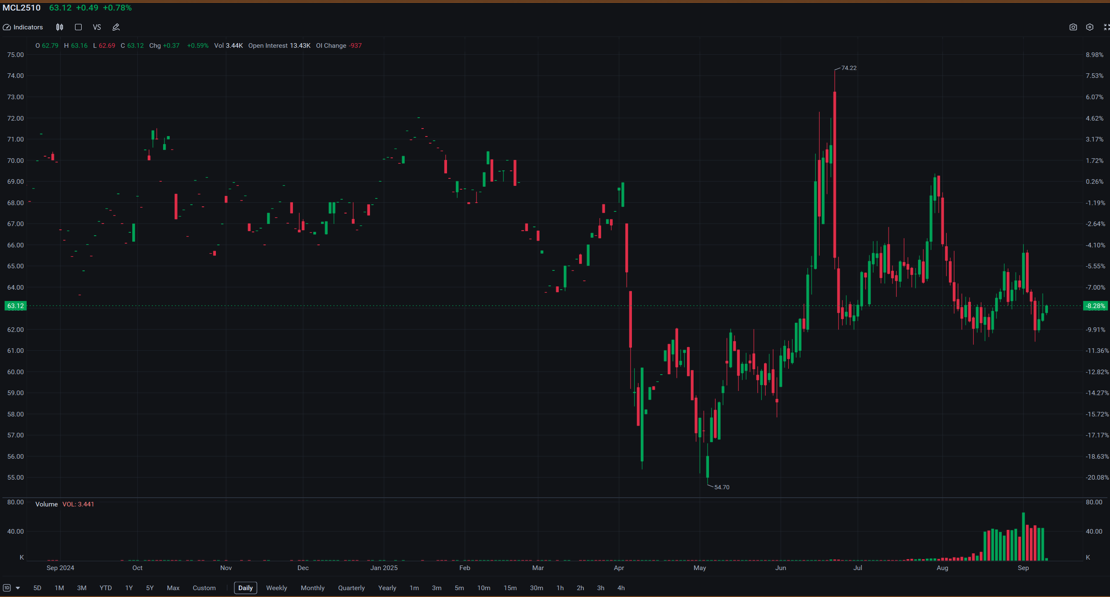This screenshot has height=597, width=1110.
Task: Select the Custom date range option
Action: pyautogui.click(x=205, y=588)
